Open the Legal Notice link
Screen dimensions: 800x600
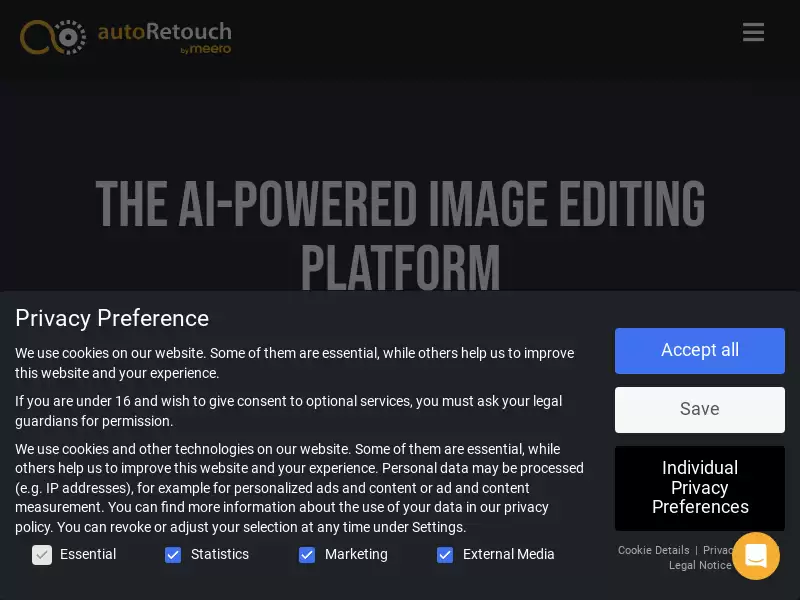click(700, 565)
